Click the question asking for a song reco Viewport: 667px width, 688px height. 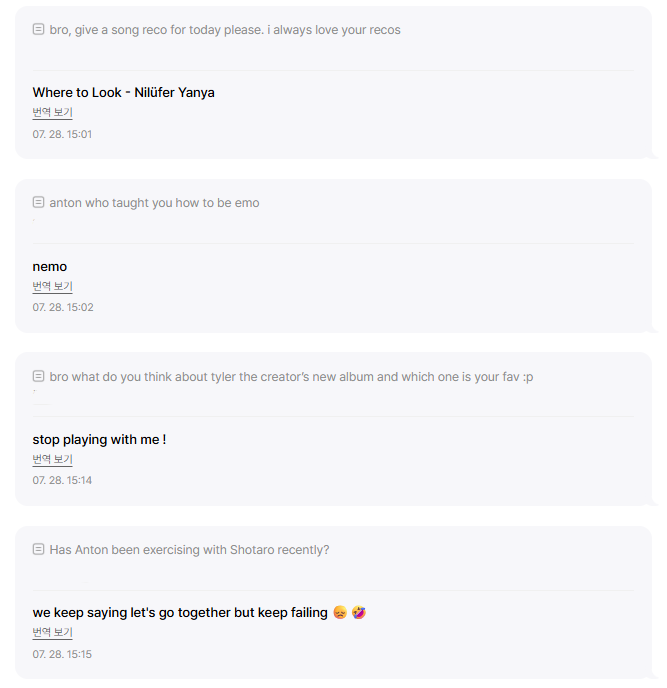pyautogui.click(x=225, y=30)
